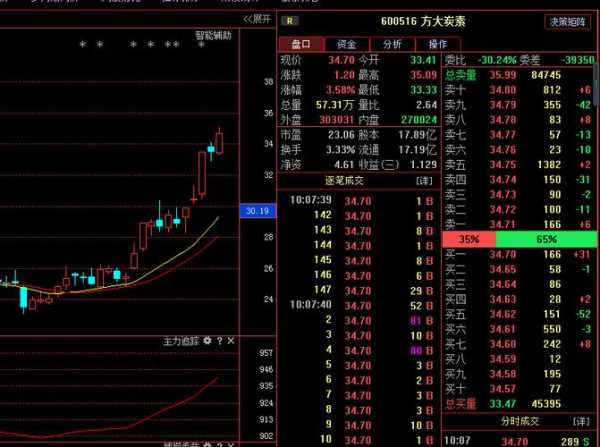The height and width of the screenshot is (447, 600).
Task: Select 卖五 row at 34.75
Action: pyautogui.click(x=518, y=165)
